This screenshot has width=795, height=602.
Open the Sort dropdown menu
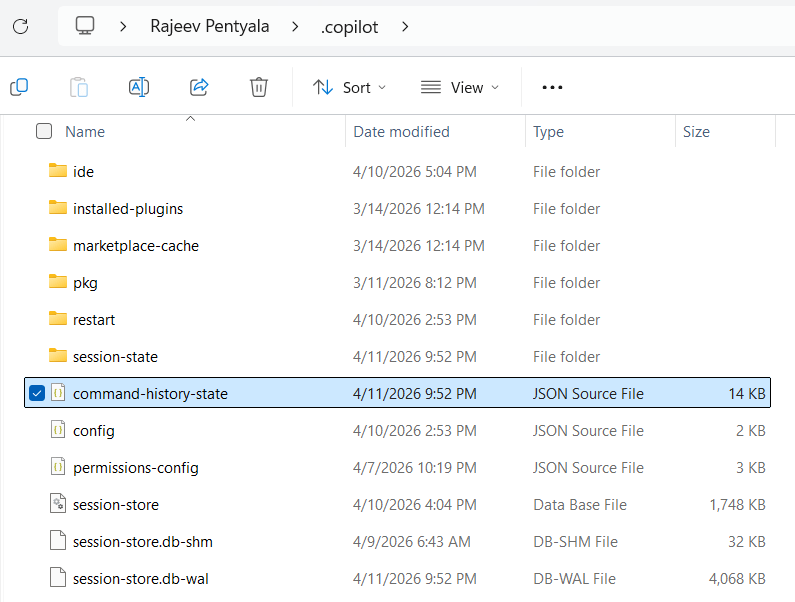tap(349, 87)
